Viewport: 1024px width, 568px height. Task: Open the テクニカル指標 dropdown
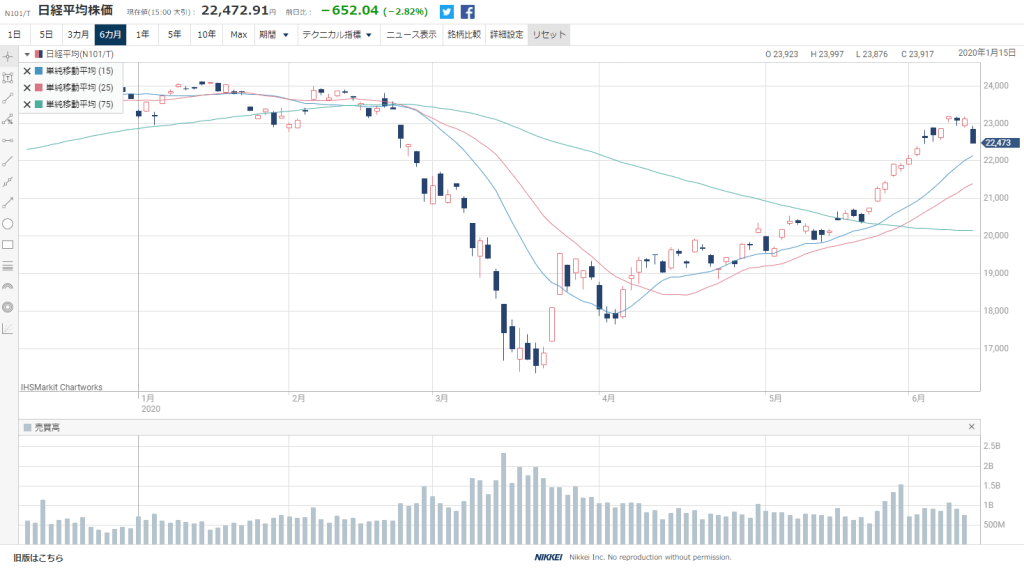[x=334, y=35]
